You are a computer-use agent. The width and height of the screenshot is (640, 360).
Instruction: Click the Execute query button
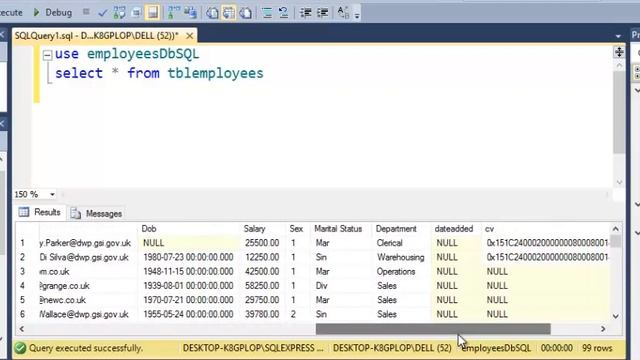[11, 13]
